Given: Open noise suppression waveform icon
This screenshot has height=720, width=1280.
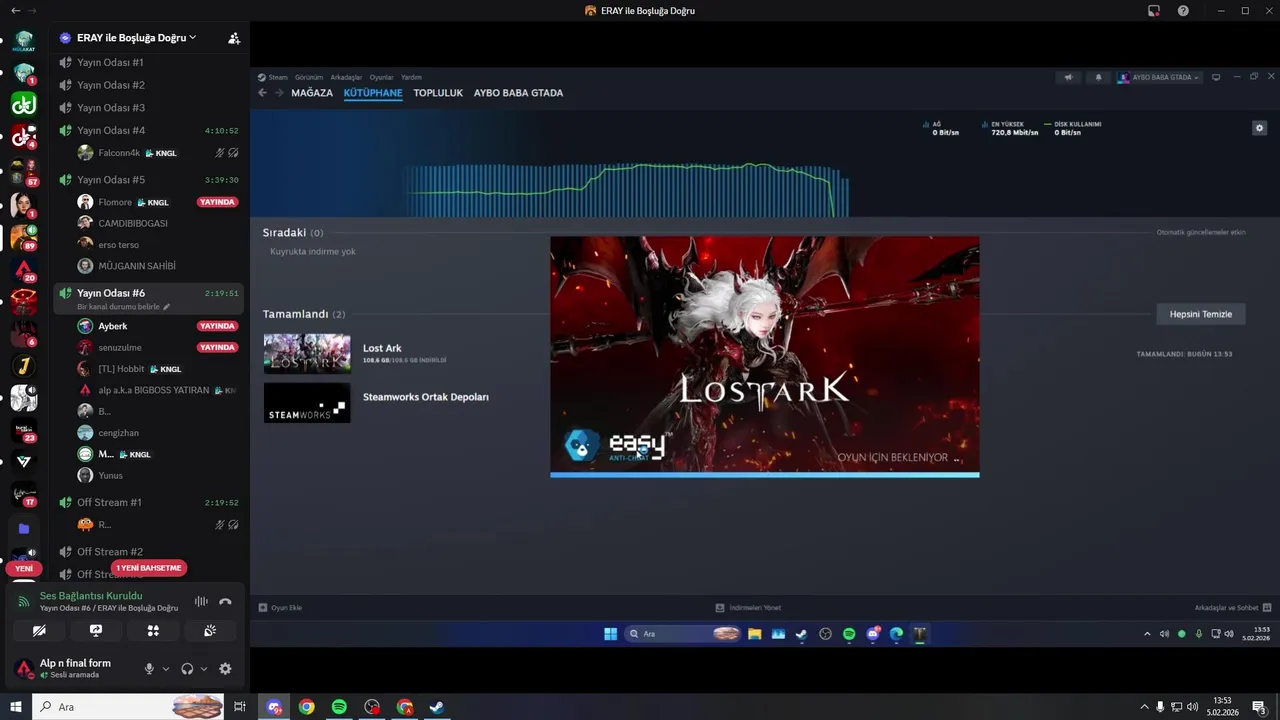Looking at the screenshot, I should click(201, 601).
